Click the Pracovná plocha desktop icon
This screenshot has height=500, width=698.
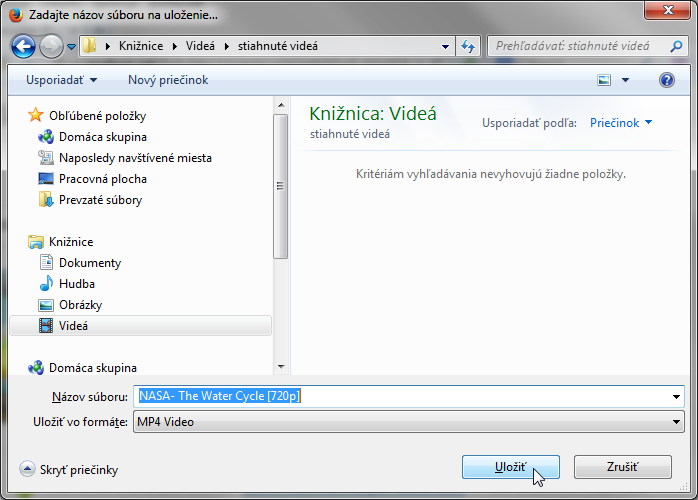point(46,179)
